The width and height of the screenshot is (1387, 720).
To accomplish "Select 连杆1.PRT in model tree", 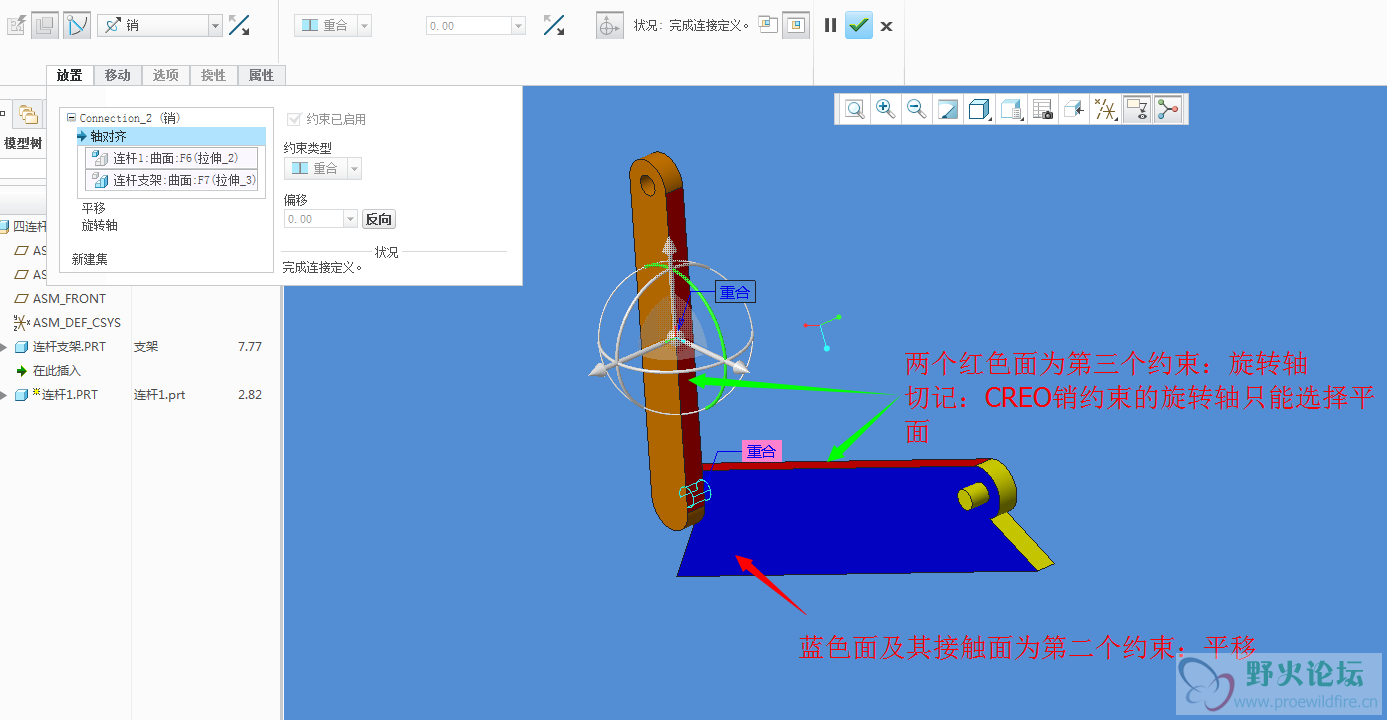I will (70, 395).
